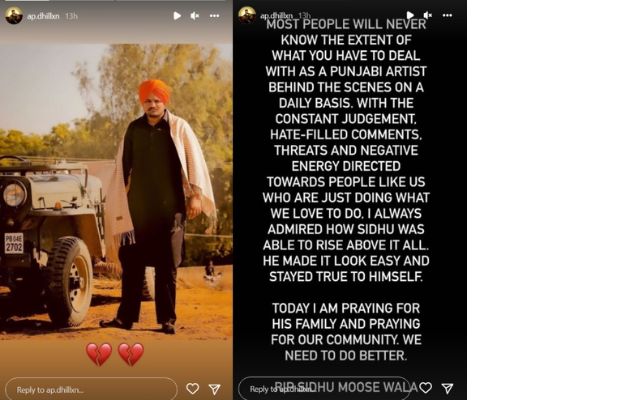Click the right story reply field
640x400 pixels.
tap(324, 389)
